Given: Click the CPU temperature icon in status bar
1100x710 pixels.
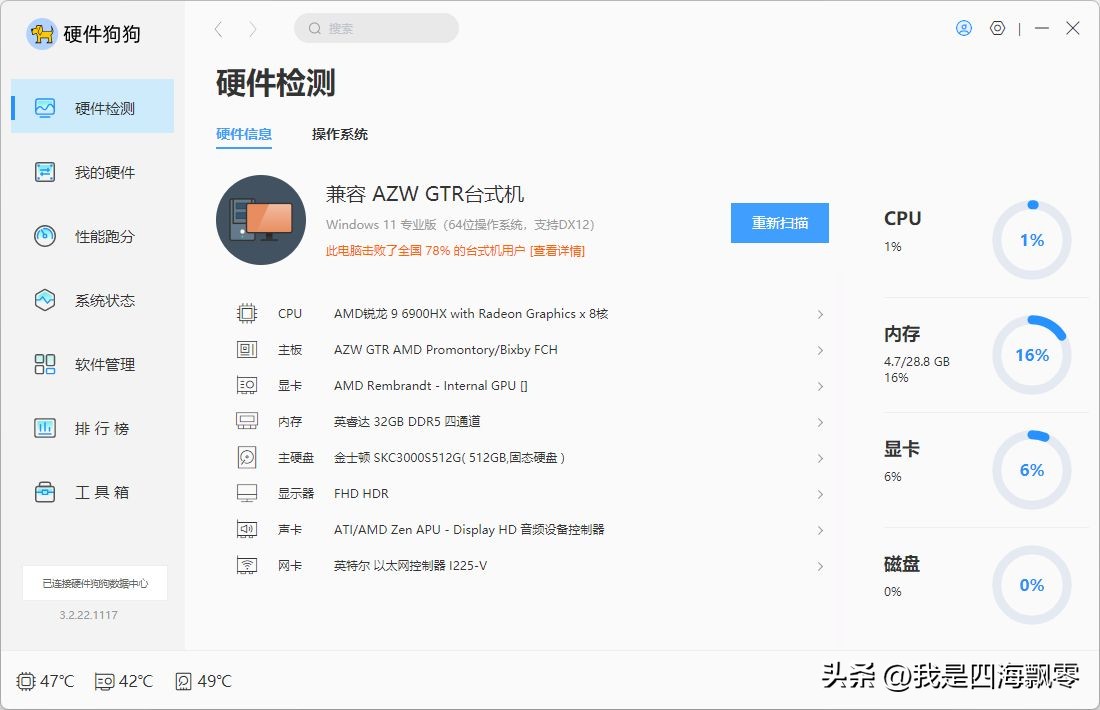Looking at the screenshot, I should (x=25, y=681).
